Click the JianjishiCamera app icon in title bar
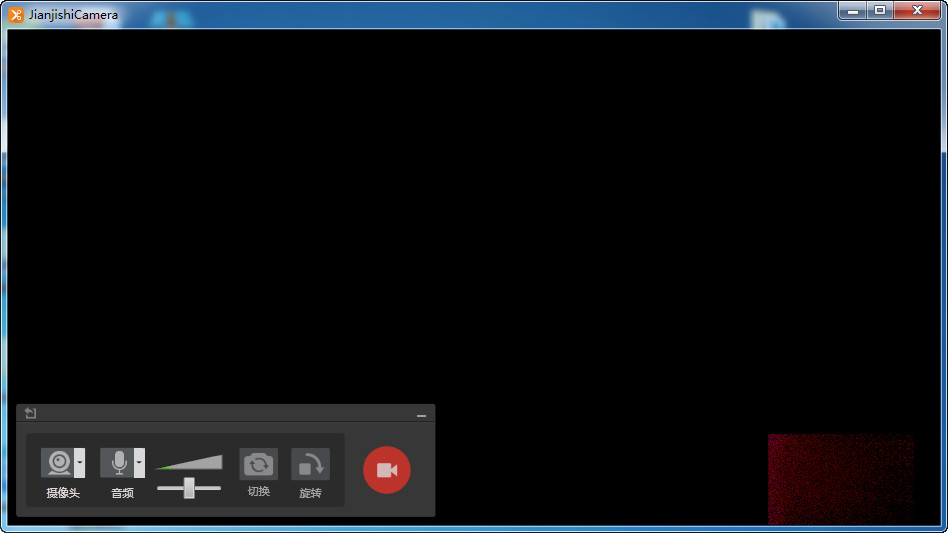Viewport: 948px width, 533px height. click(x=16, y=15)
